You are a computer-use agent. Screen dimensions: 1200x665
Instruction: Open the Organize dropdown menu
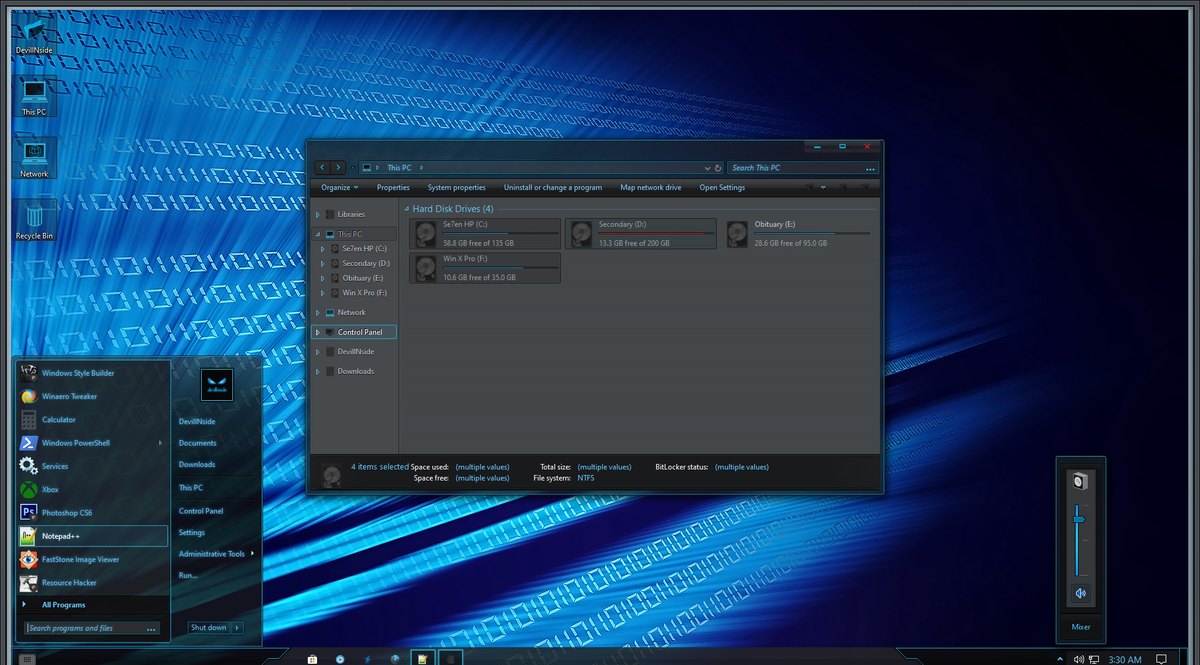[340, 187]
